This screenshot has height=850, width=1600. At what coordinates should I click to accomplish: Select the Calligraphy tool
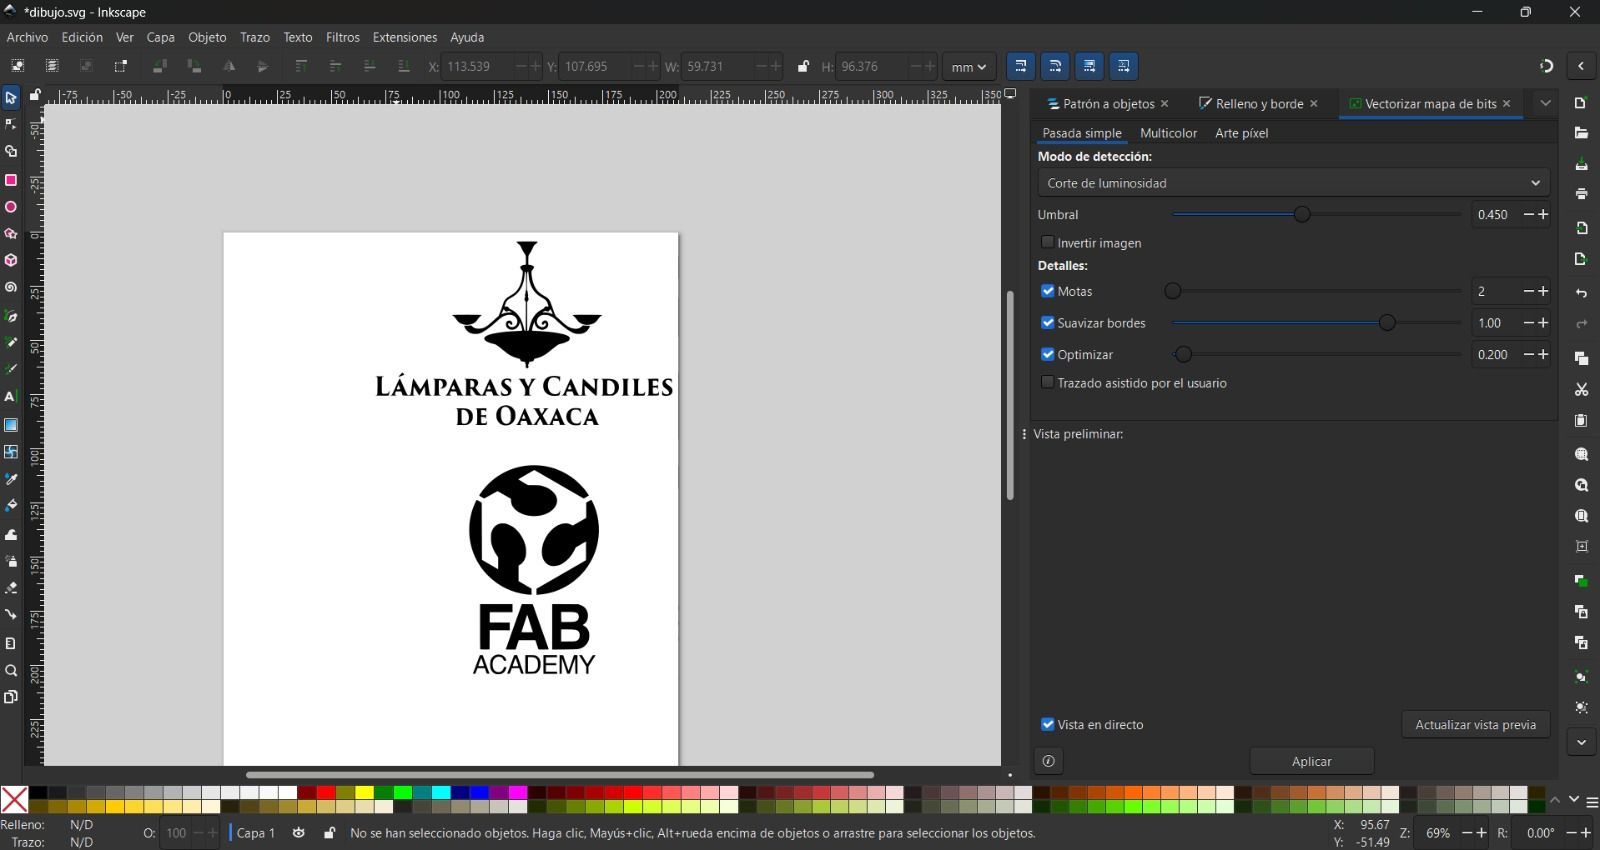(x=11, y=369)
